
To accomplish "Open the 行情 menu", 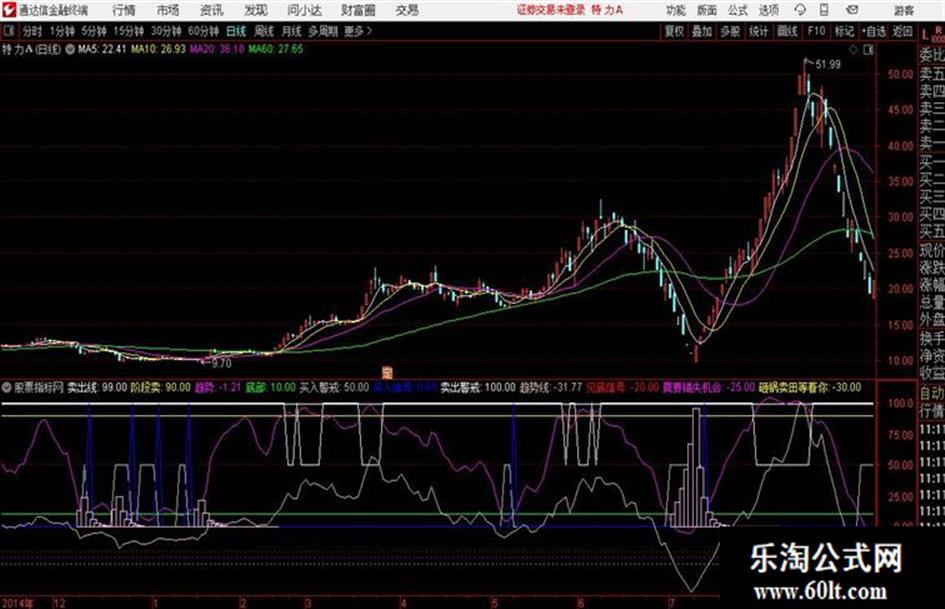I will pos(124,10).
